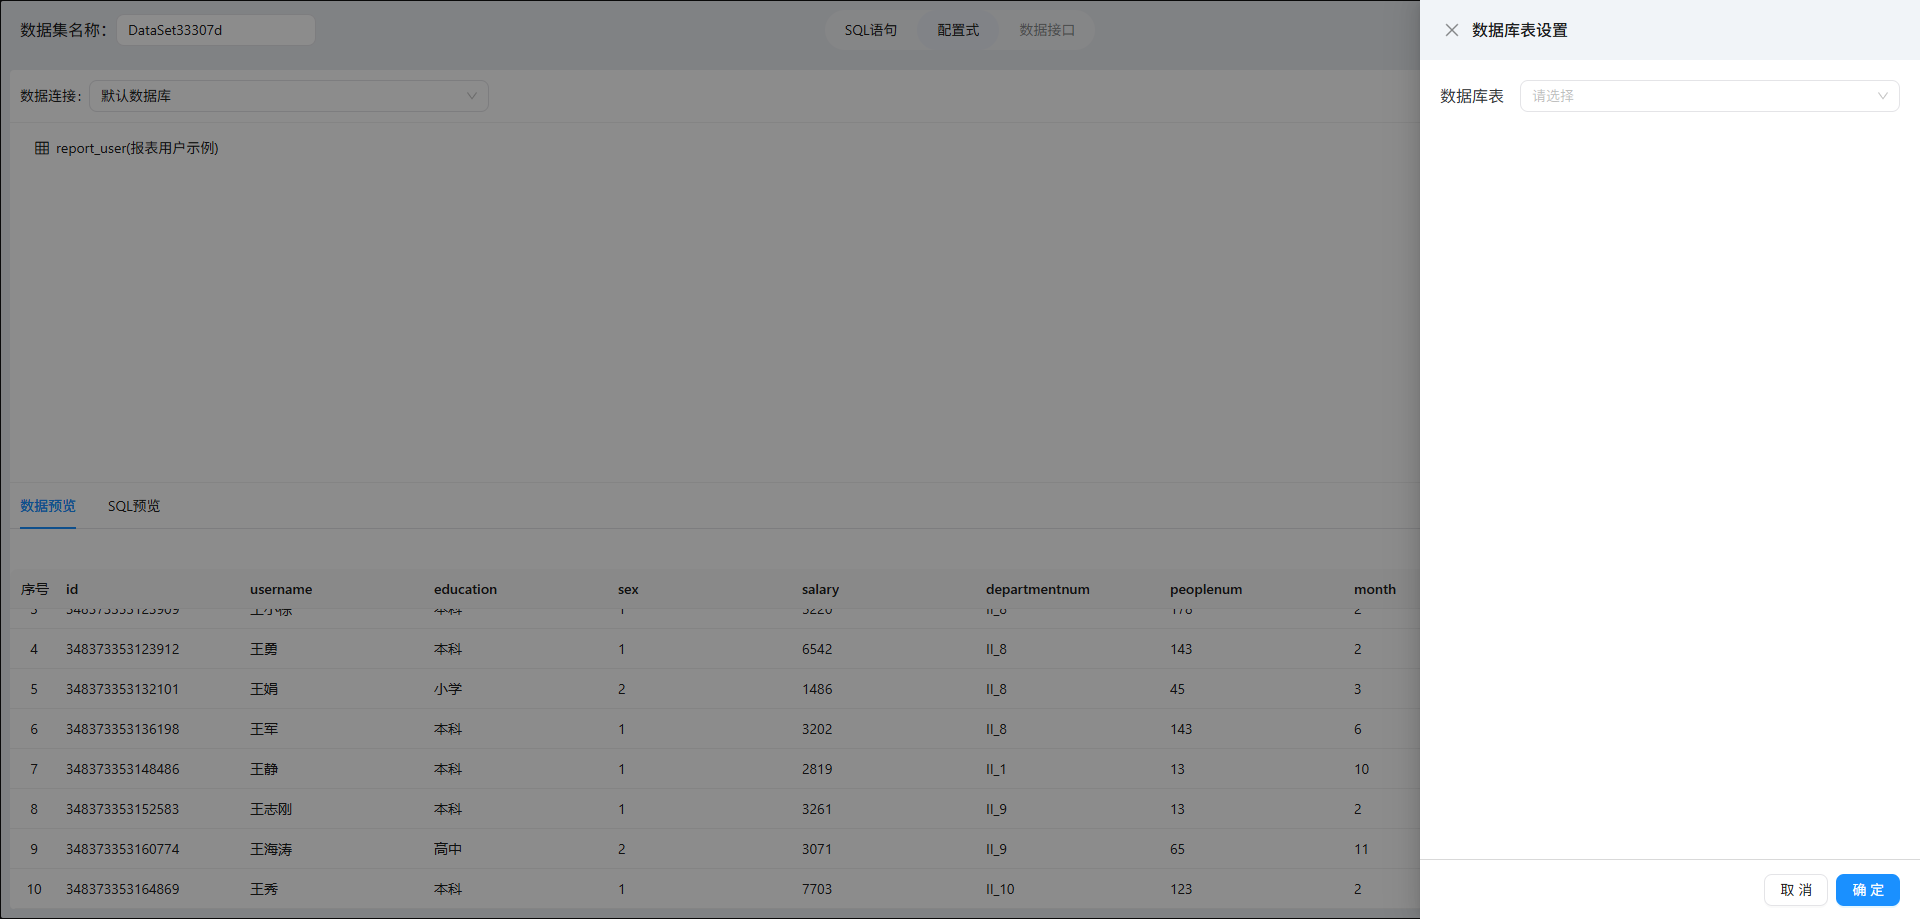Click departmentnum cell II_1
1920x919 pixels.
[x=996, y=769]
